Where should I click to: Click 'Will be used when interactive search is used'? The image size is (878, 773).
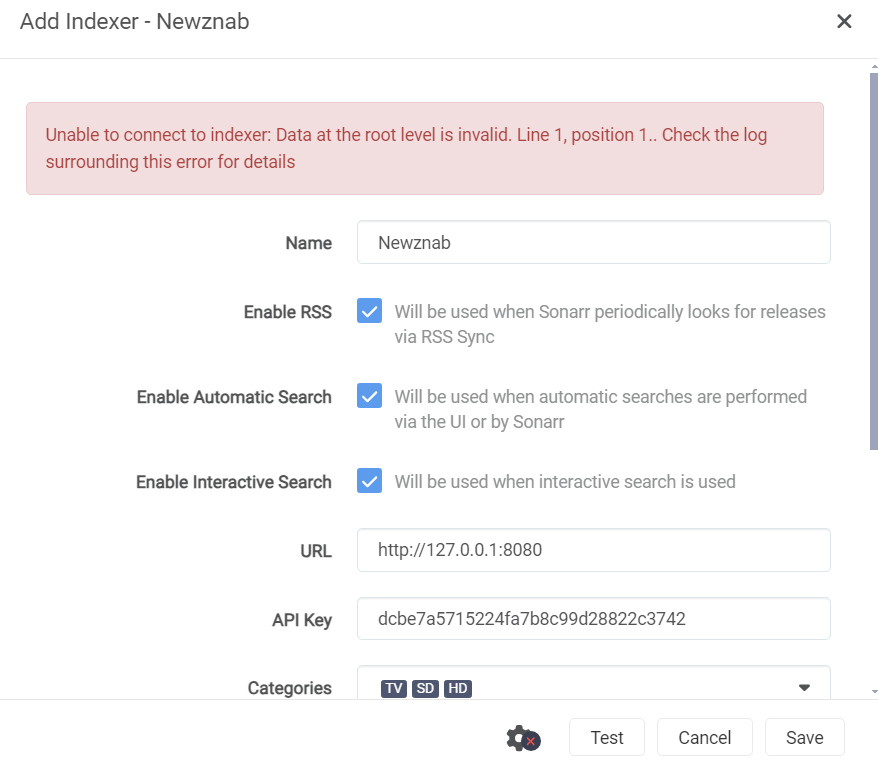(x=565, y=482)
